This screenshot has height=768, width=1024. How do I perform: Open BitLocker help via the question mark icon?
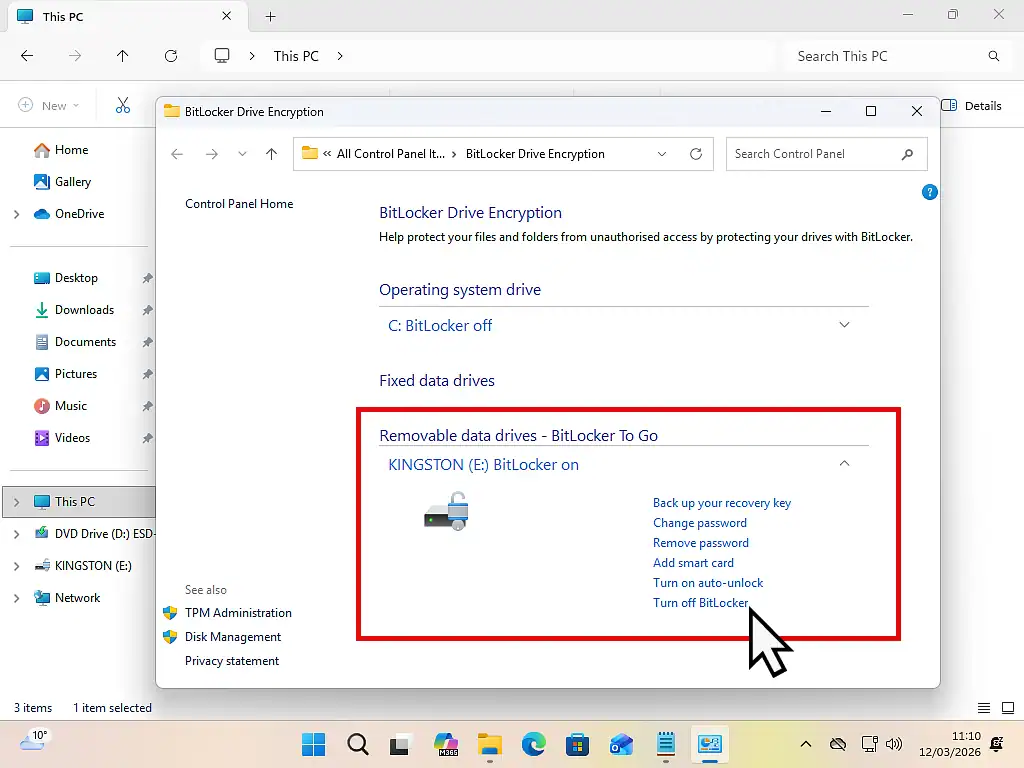tap(928, 192)
